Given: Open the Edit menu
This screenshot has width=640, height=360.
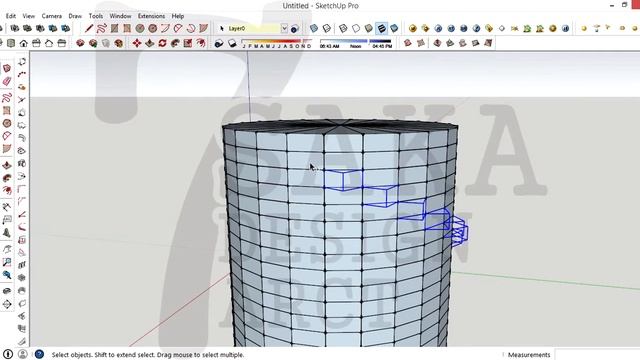Looking at the screenshot, I should (11, 16).
